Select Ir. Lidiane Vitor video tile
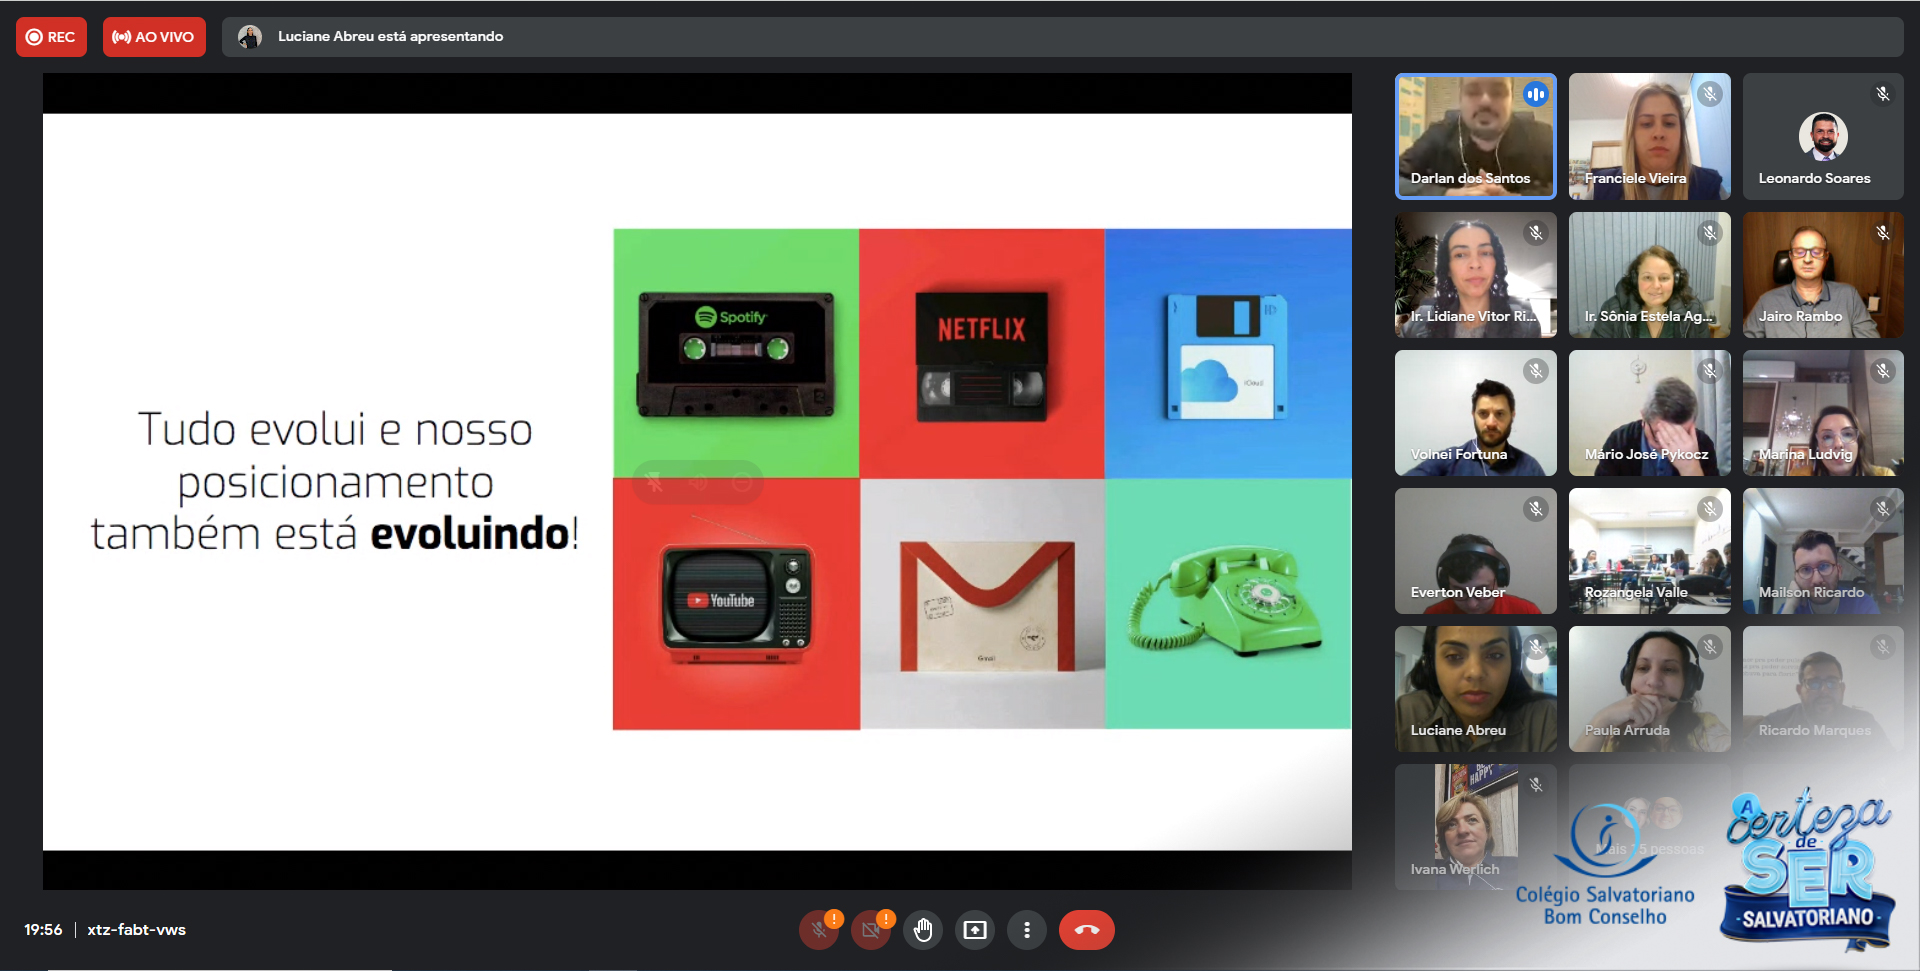 [1476, 275]
